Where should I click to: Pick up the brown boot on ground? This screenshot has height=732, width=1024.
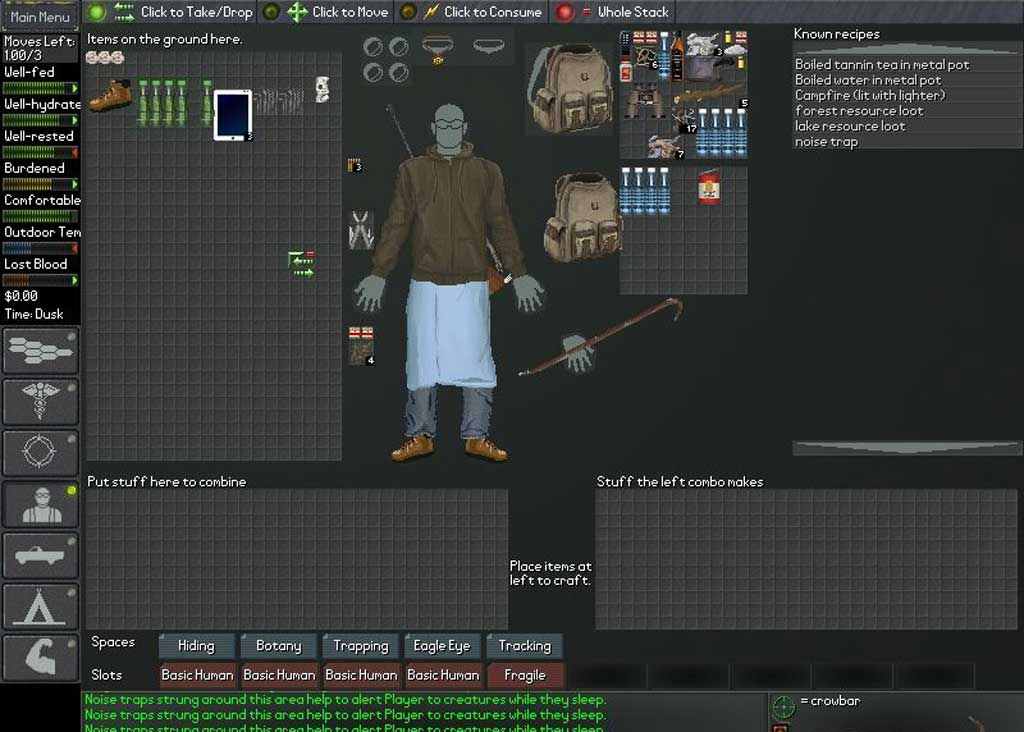[x=110, y=96]
